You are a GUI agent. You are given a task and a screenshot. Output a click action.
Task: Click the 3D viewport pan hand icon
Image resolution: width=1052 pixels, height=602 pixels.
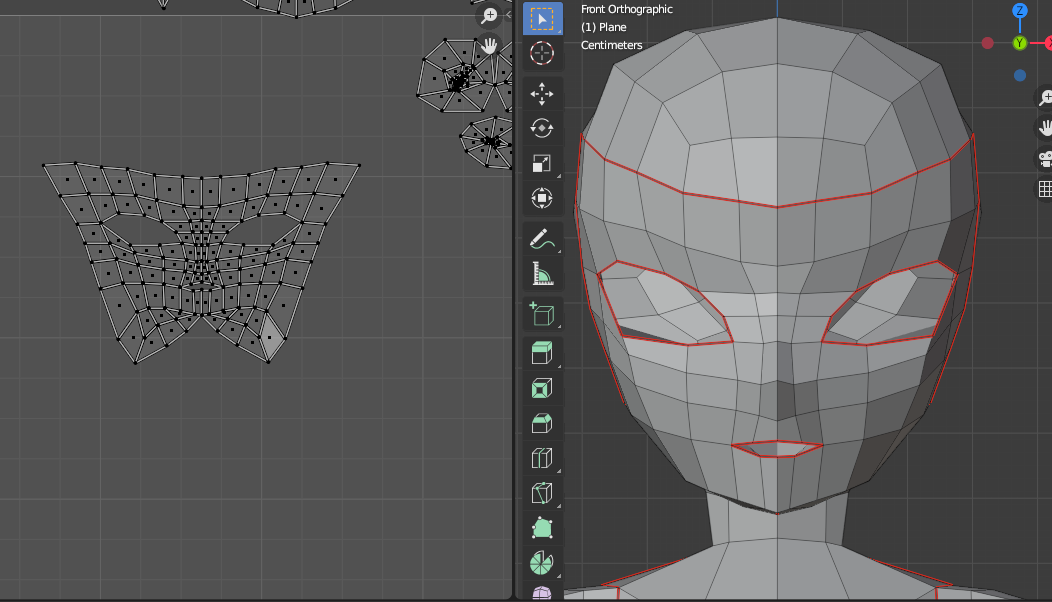(x=1045, y=128)
